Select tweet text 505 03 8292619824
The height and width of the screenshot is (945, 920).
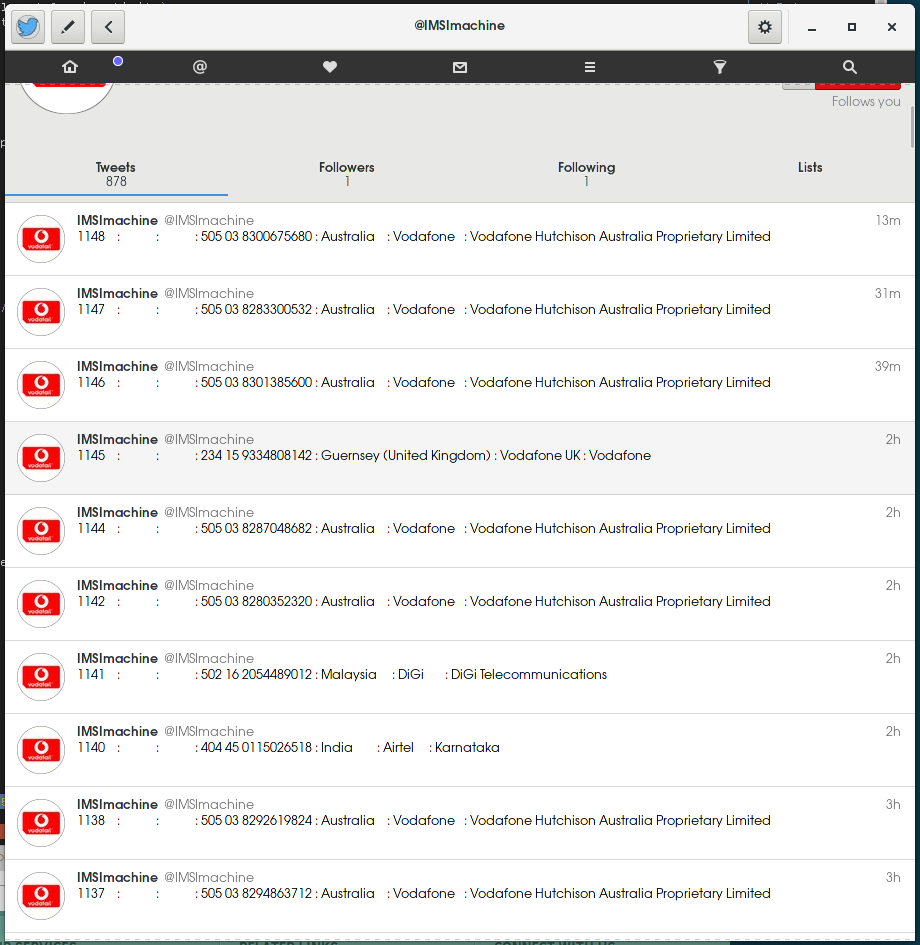click(424, 820)
